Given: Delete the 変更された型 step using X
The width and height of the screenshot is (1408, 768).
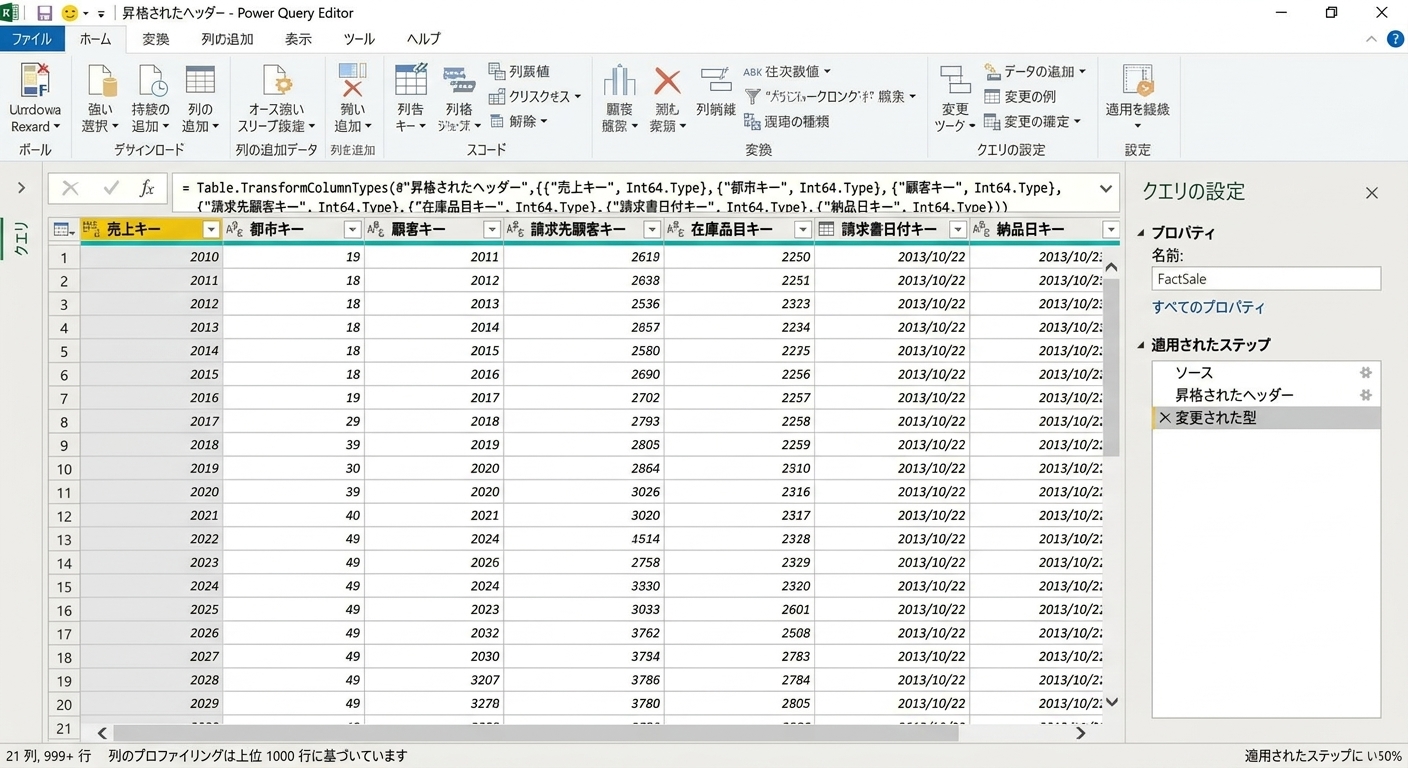Looking at the screenshot, I should 1164,418.
